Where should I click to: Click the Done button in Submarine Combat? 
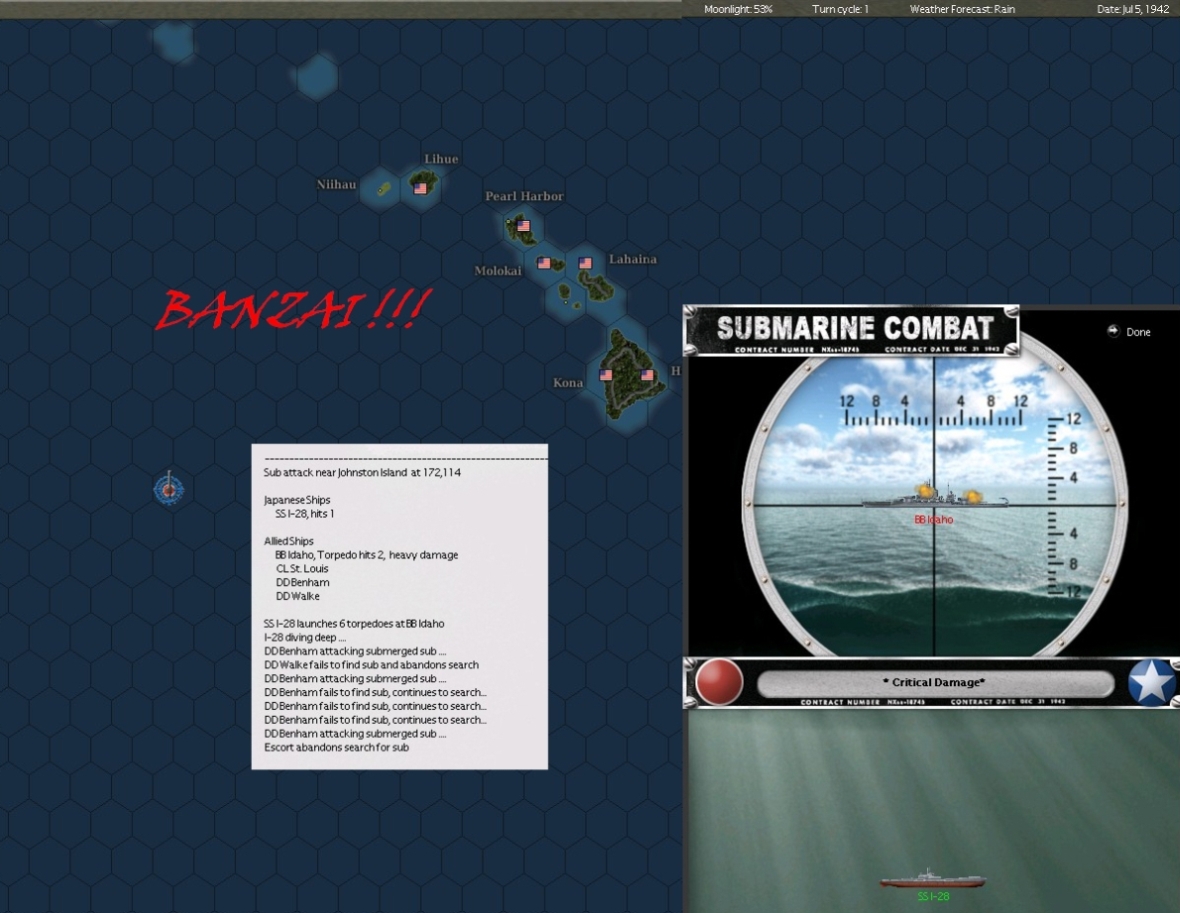(x=1129, y=331)
